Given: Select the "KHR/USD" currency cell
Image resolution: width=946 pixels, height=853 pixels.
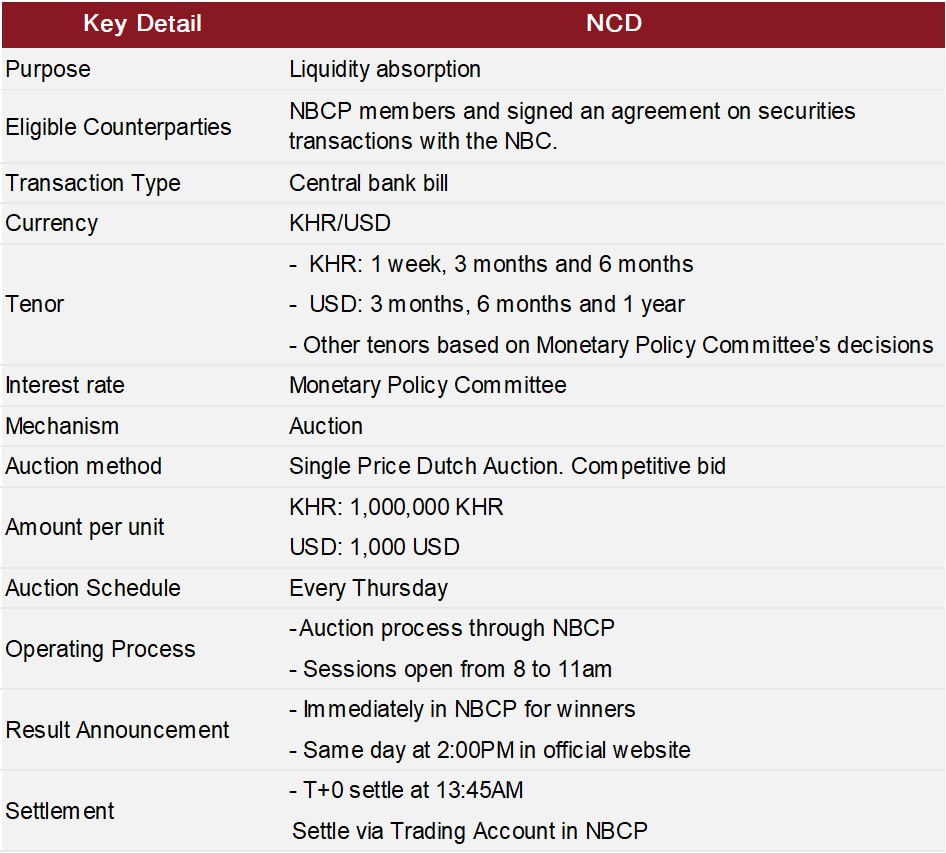Looking at the screenshot, I should [x=339, y=223].
